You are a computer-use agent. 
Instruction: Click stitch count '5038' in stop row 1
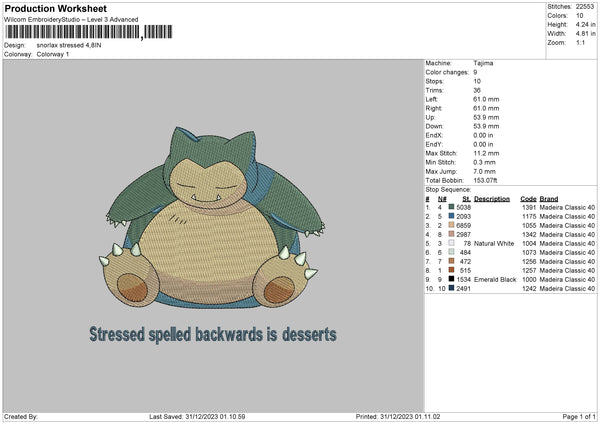[463, 207]
